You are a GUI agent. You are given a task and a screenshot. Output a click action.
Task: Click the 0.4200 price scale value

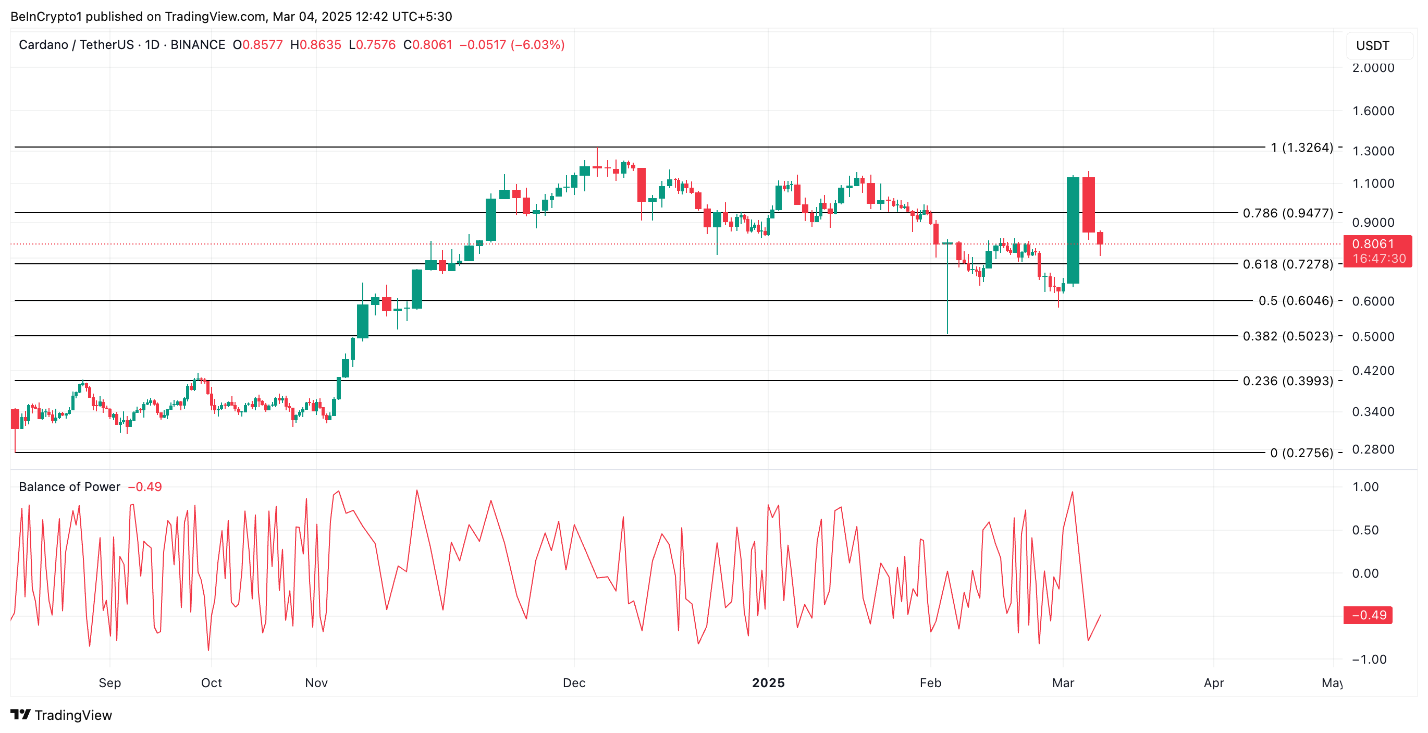pyautogui.click(x=1373, y=371)
